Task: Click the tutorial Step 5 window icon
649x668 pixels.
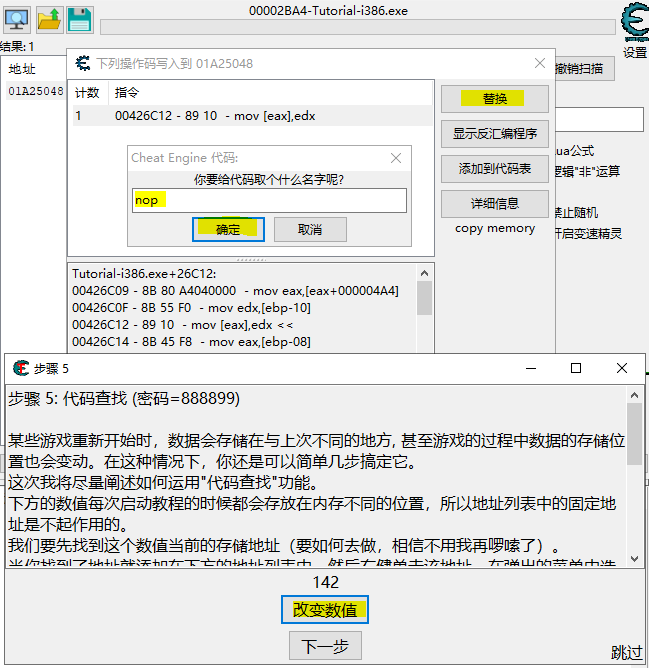Action: point(21,368)
